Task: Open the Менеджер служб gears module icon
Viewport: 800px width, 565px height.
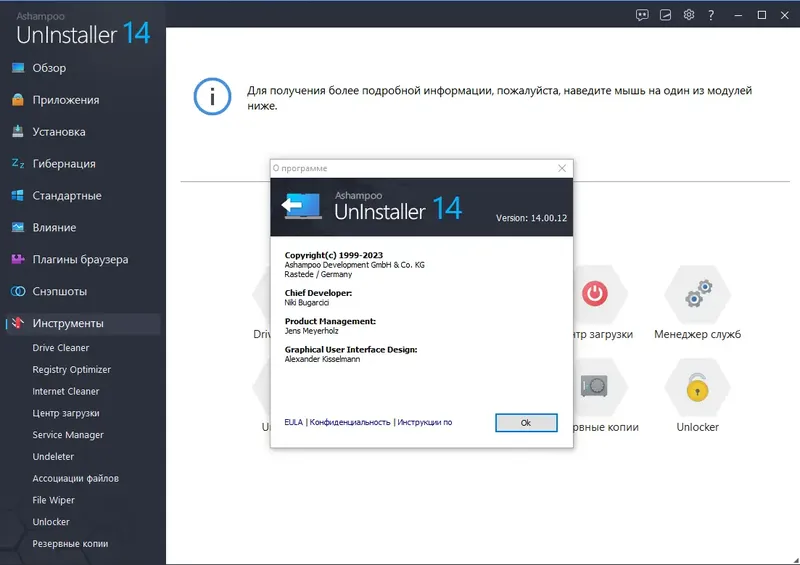Action: coord(697,293)
